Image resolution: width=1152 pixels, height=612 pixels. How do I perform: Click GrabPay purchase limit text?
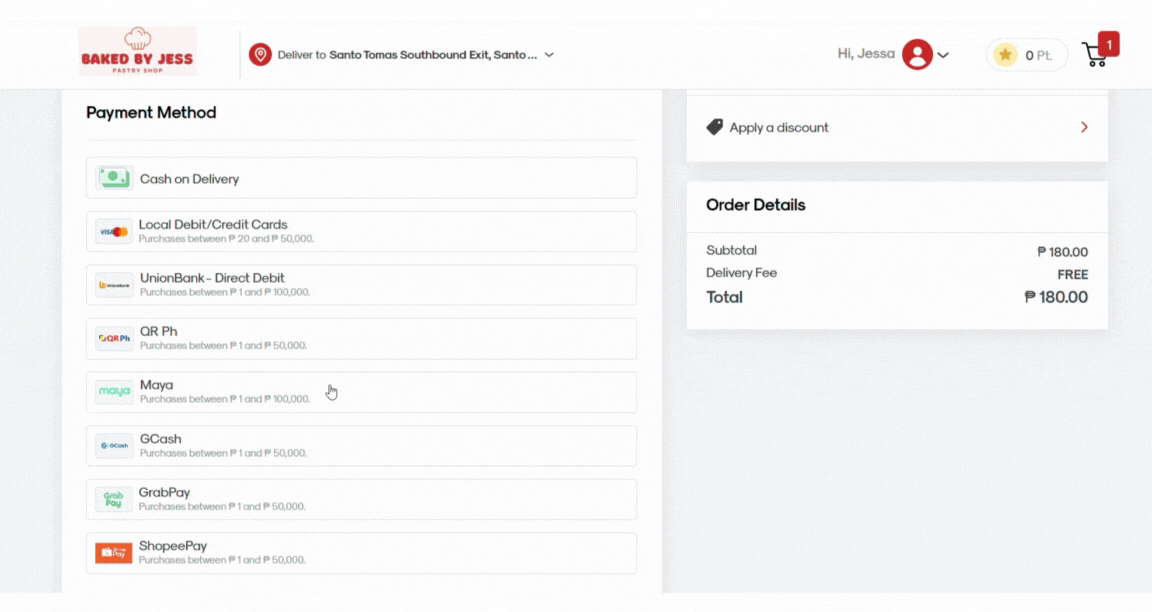223,506
